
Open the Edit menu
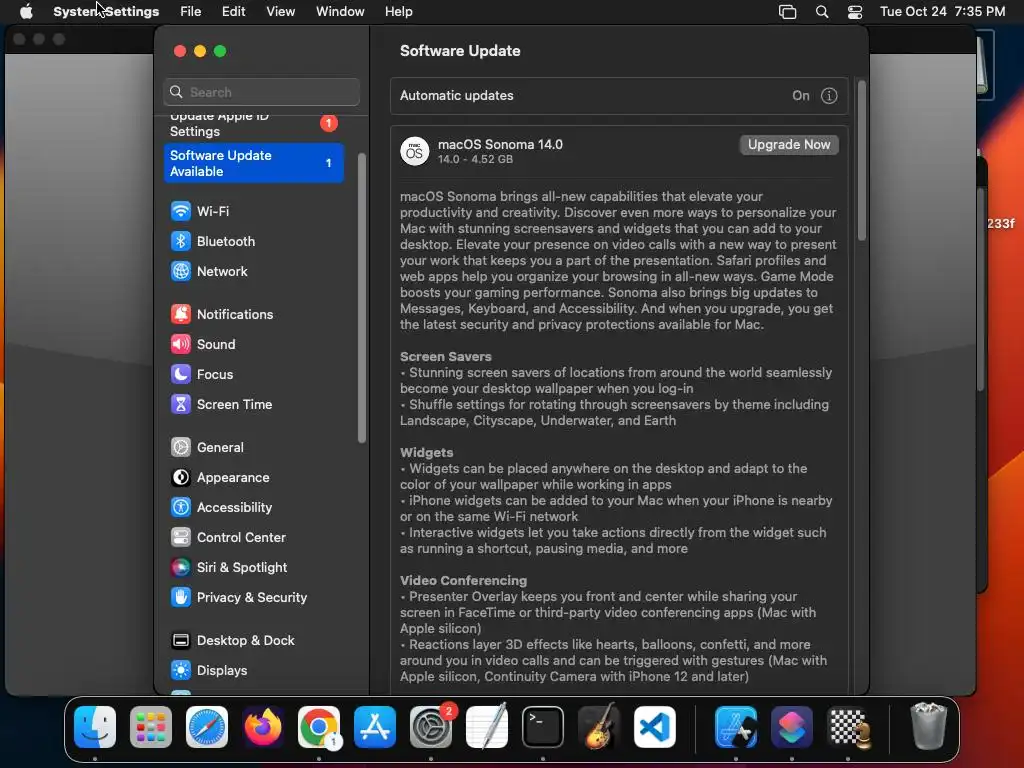click(233, 12)
